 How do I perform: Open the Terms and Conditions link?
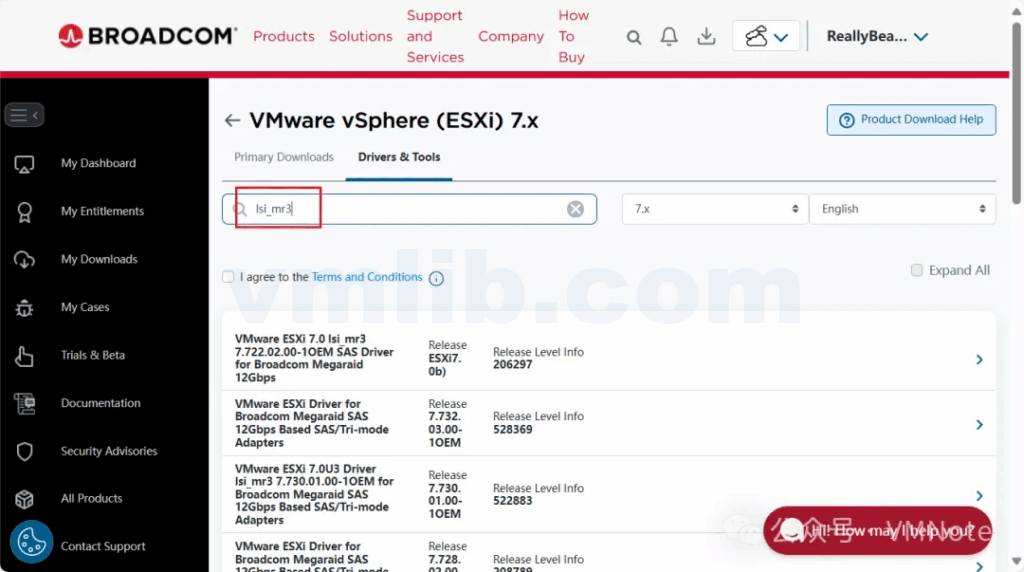[367, 277]
